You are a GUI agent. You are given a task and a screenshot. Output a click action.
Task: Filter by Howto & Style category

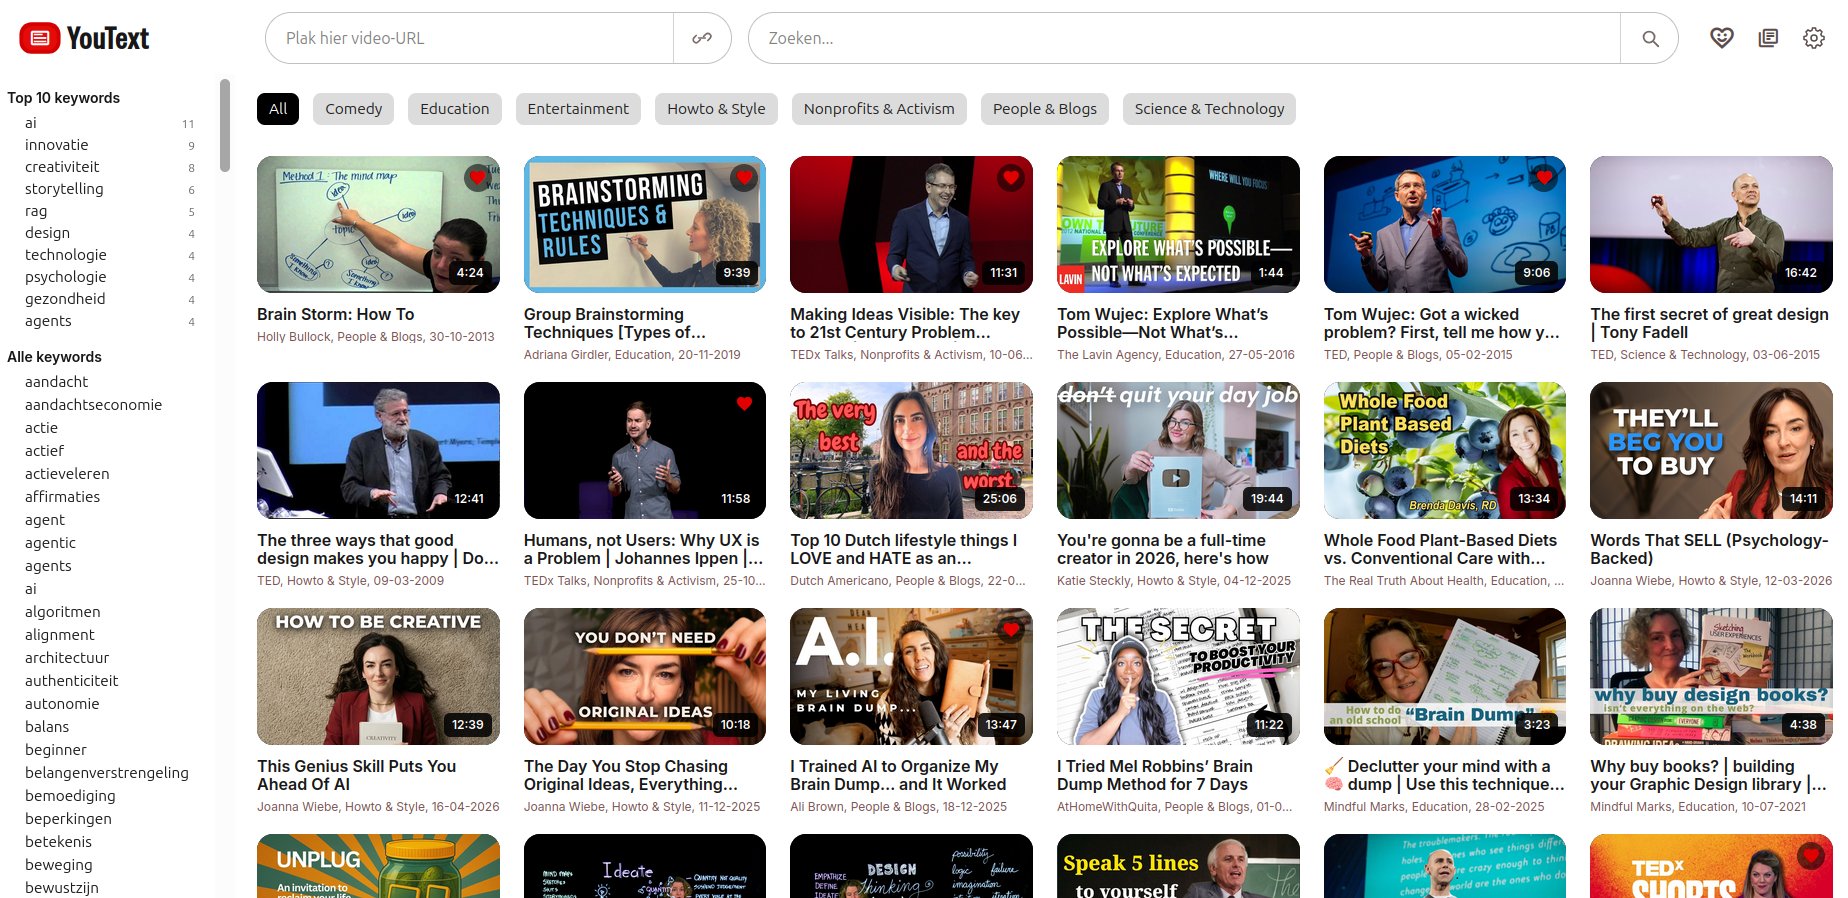pyautogui.click(x=716, y=109)
